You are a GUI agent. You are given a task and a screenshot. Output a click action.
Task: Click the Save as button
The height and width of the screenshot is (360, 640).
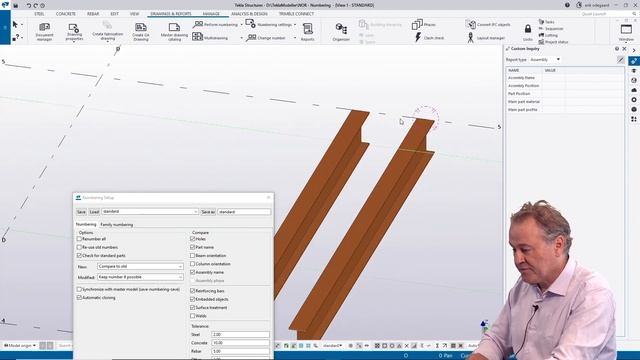pyautogui.click(x=208, y=212)
